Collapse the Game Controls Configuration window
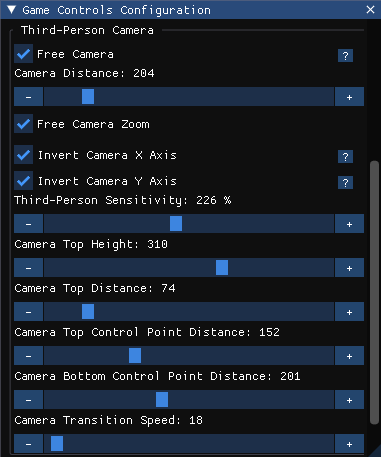Screen dimensions: 381x457 coord(11,10)
